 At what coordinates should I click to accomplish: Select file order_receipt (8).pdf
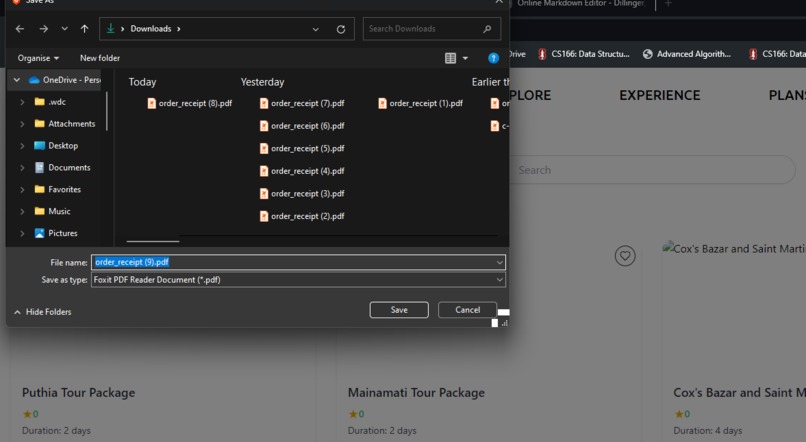click(190, 103)
